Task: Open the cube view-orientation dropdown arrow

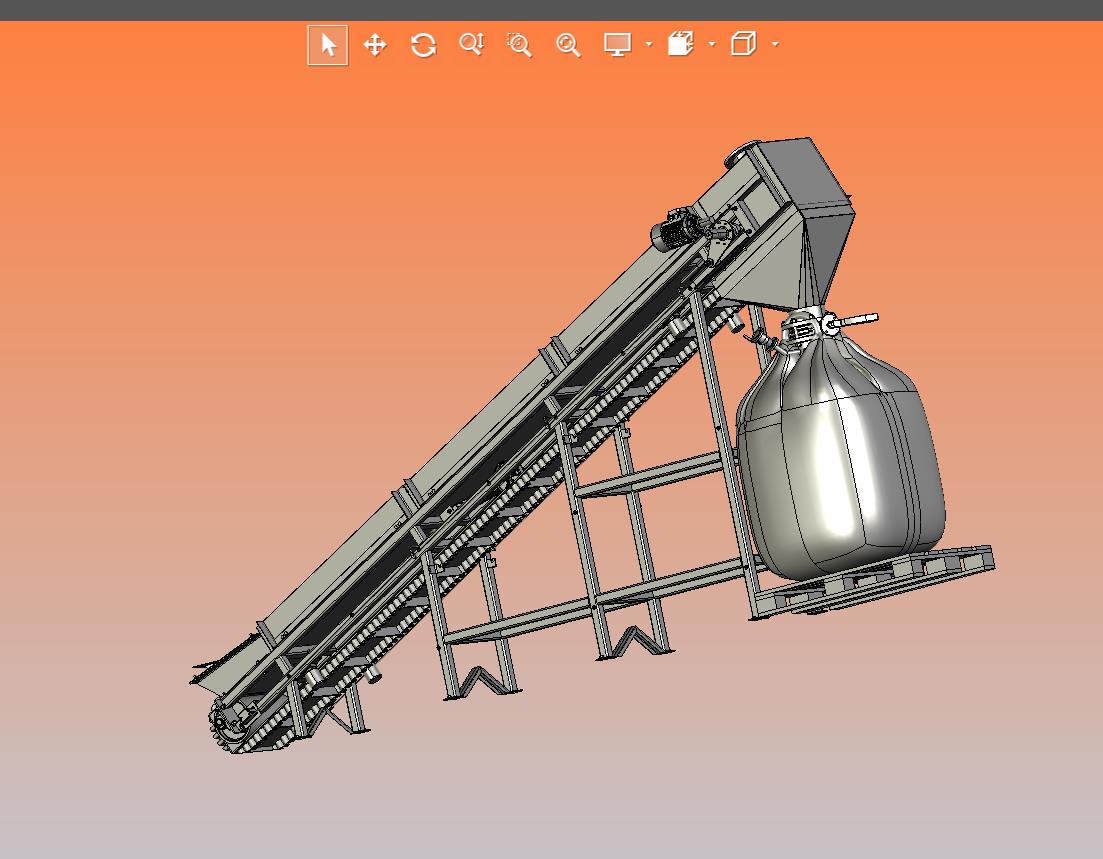Action: 775,44
